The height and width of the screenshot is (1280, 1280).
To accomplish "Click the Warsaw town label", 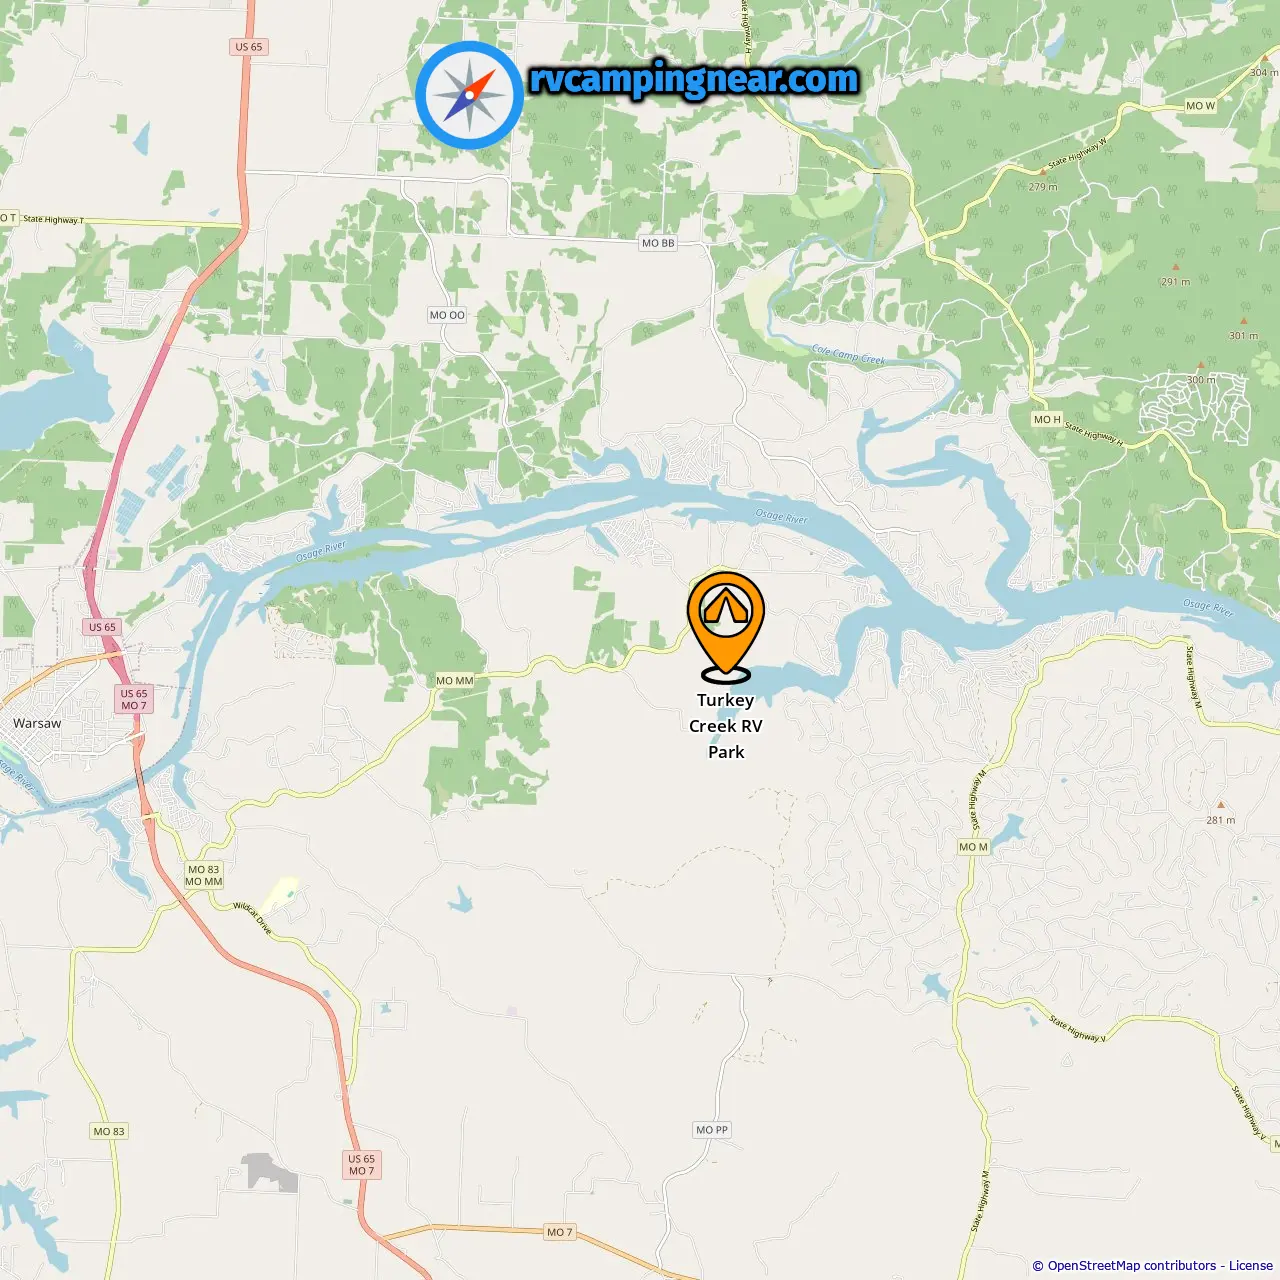I will (x=37, y=723).
